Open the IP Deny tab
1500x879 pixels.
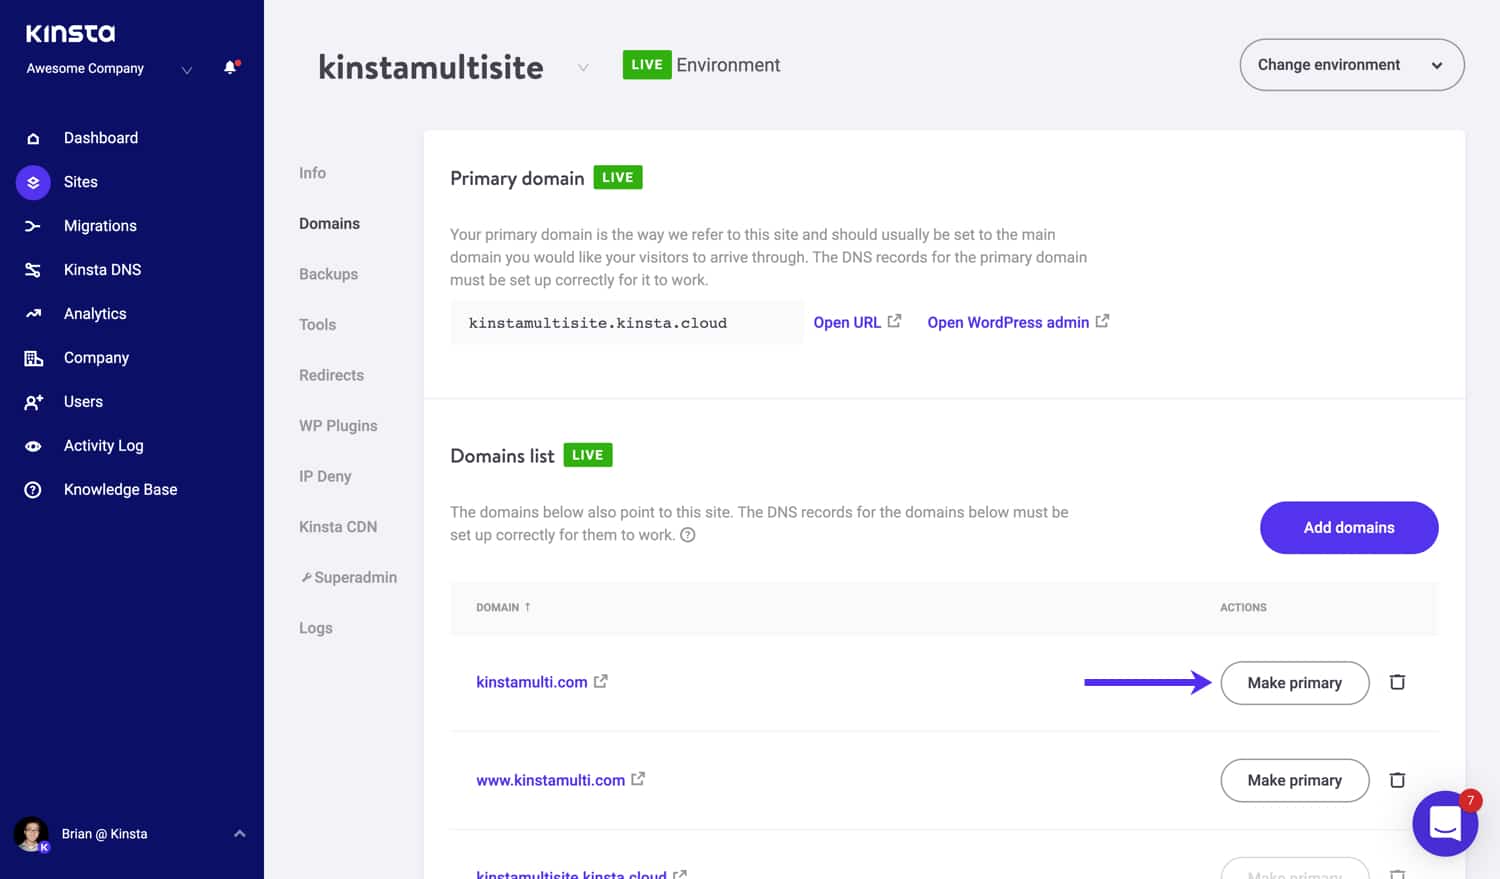coord(325,477)
